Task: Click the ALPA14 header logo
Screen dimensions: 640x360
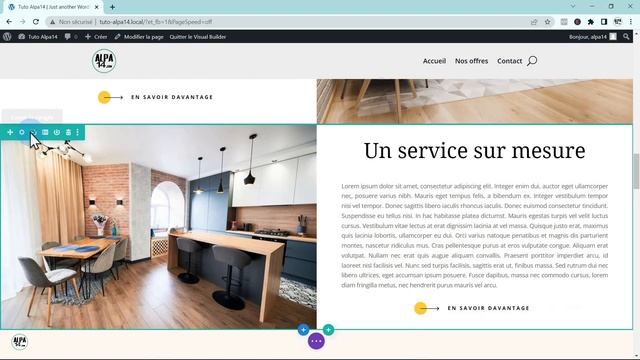Action: (x=104, y=61)
